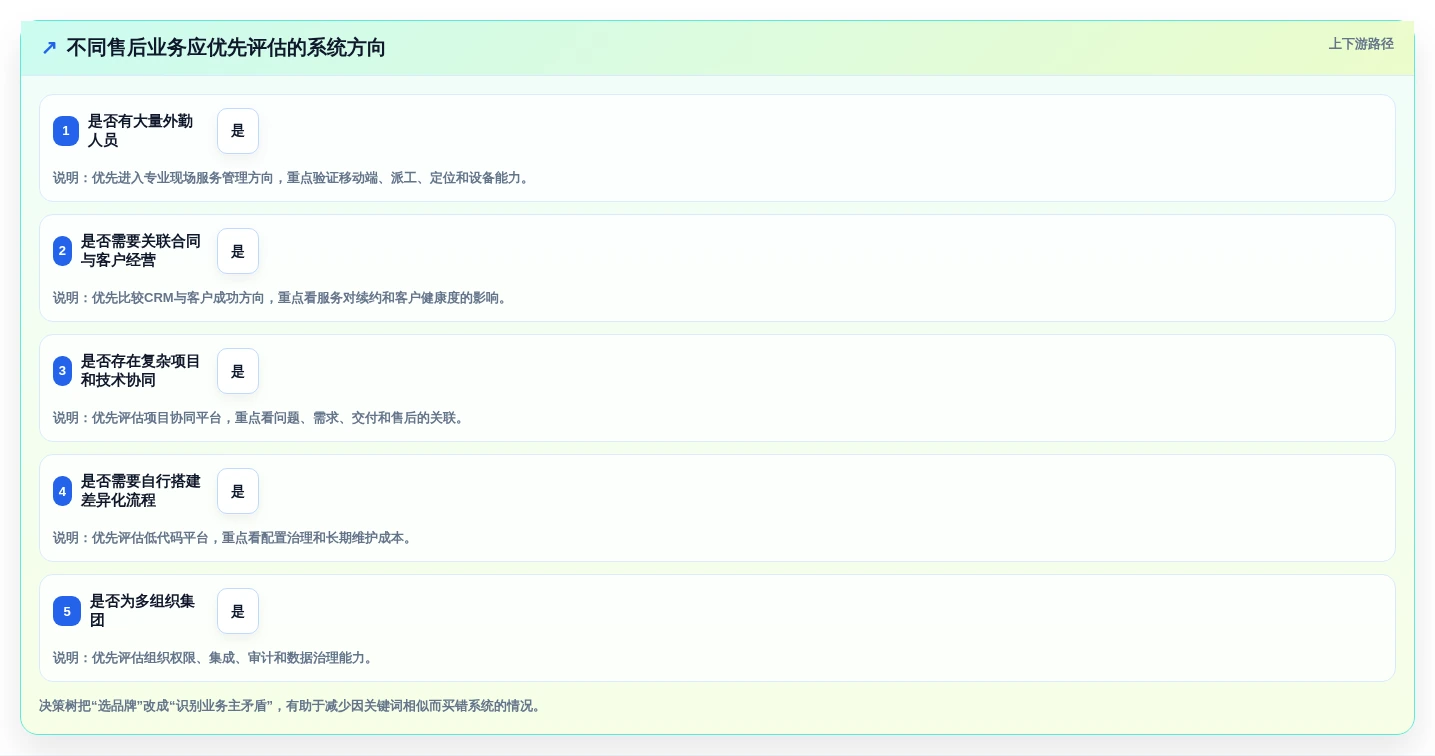Click the note about CRM与客户成功方向
This screenshot has width=1435, height=756.
pos(282,298)
